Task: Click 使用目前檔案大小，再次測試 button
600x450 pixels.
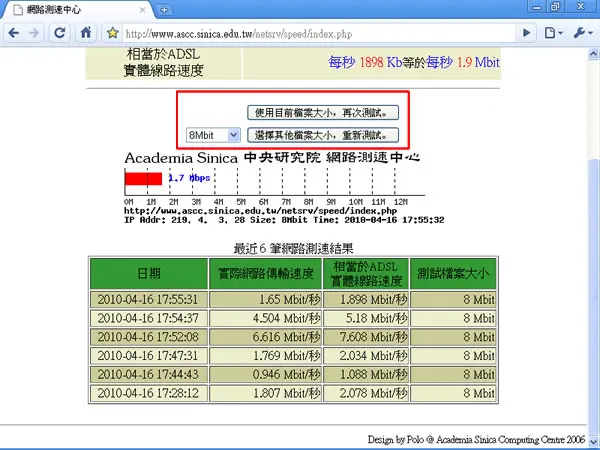Action: pos(323,112)
